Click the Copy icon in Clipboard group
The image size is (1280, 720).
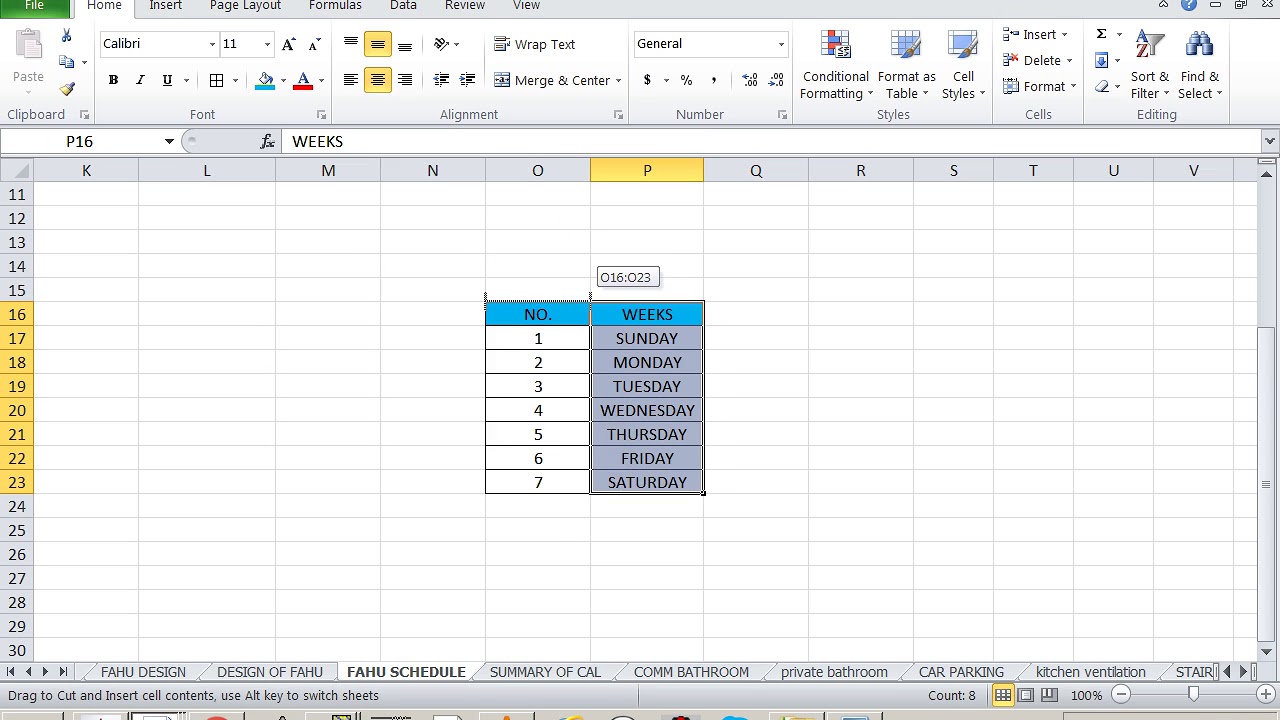67,62
